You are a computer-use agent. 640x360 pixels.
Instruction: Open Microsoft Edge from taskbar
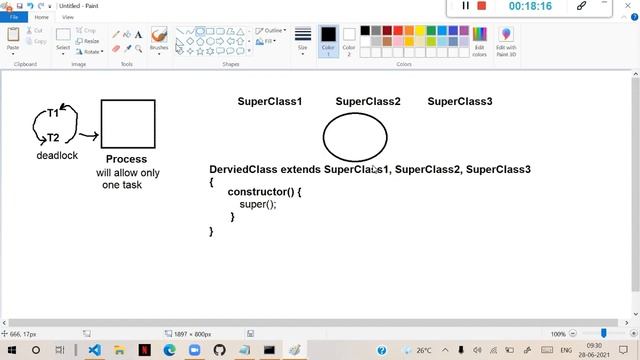coord(169,350)
